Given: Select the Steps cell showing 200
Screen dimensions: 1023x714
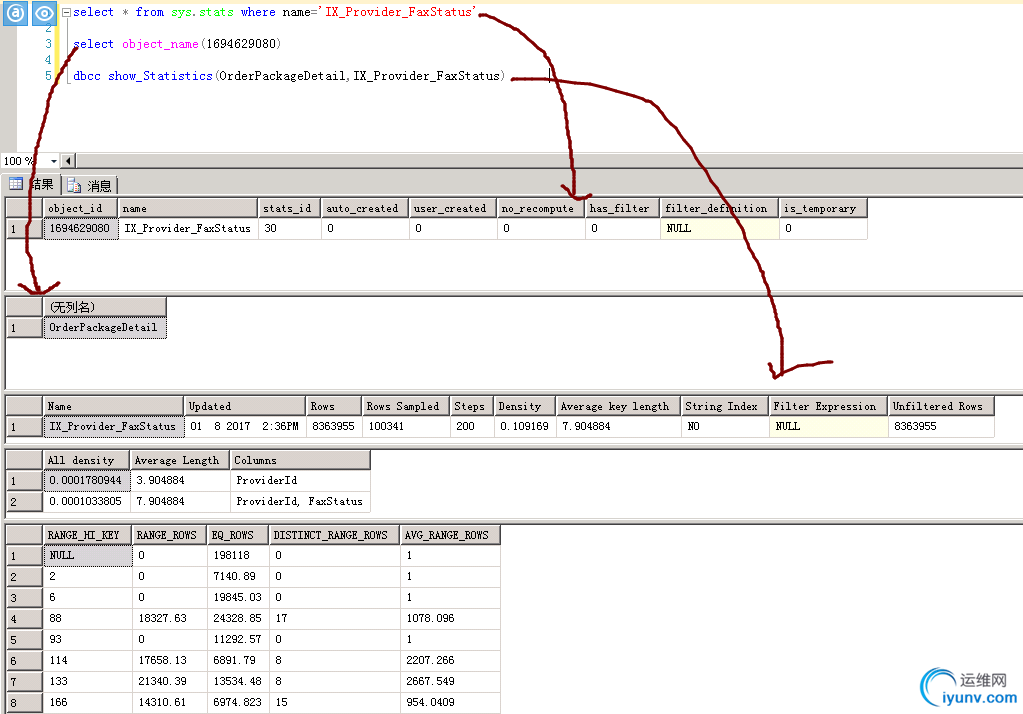Looking at the screenshot, I should click(470, 426).
